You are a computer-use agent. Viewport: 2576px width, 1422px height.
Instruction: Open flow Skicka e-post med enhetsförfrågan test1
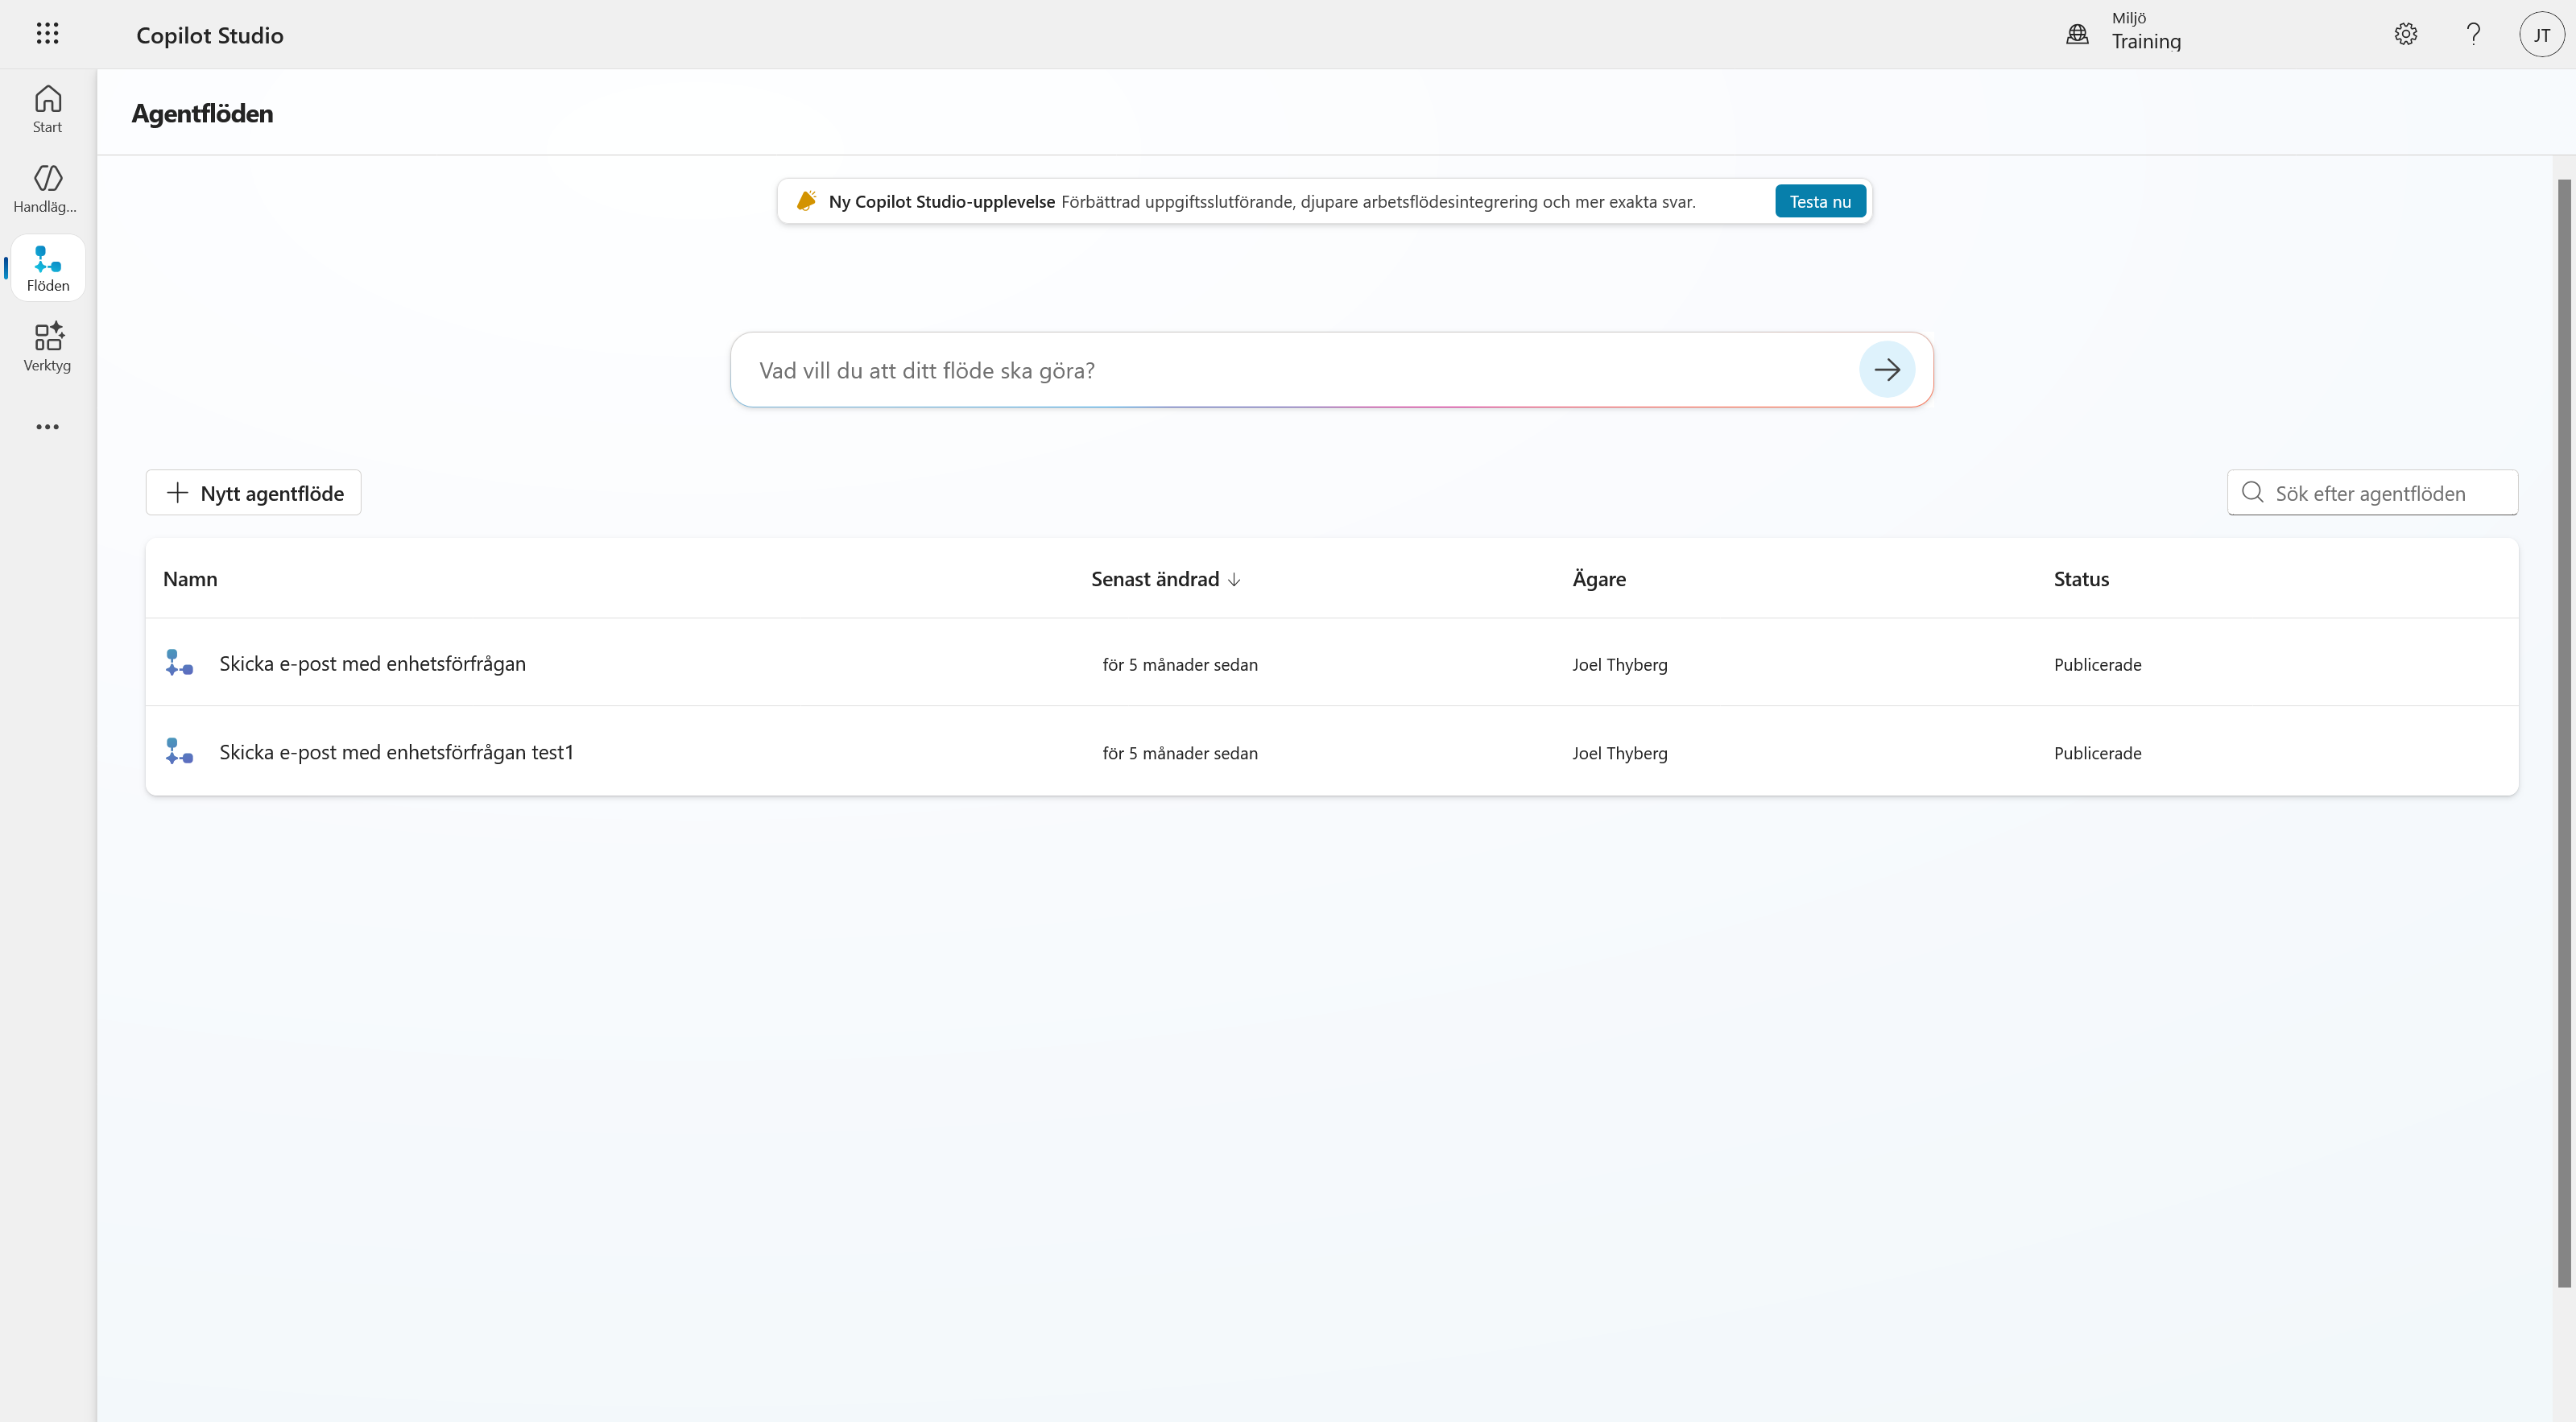(x=396, y=752)
